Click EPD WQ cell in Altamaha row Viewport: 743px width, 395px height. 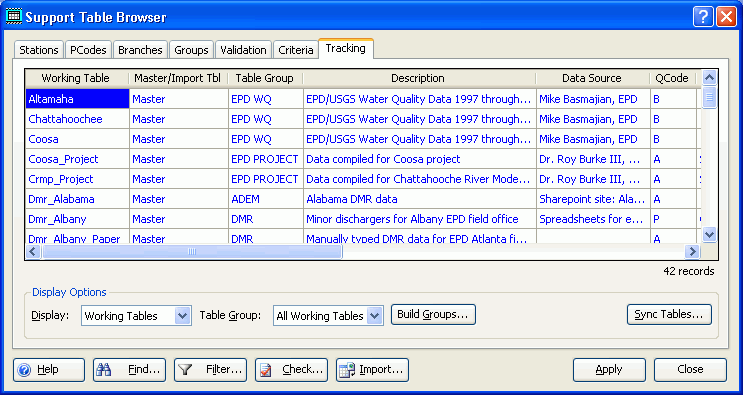pos(265,99)
